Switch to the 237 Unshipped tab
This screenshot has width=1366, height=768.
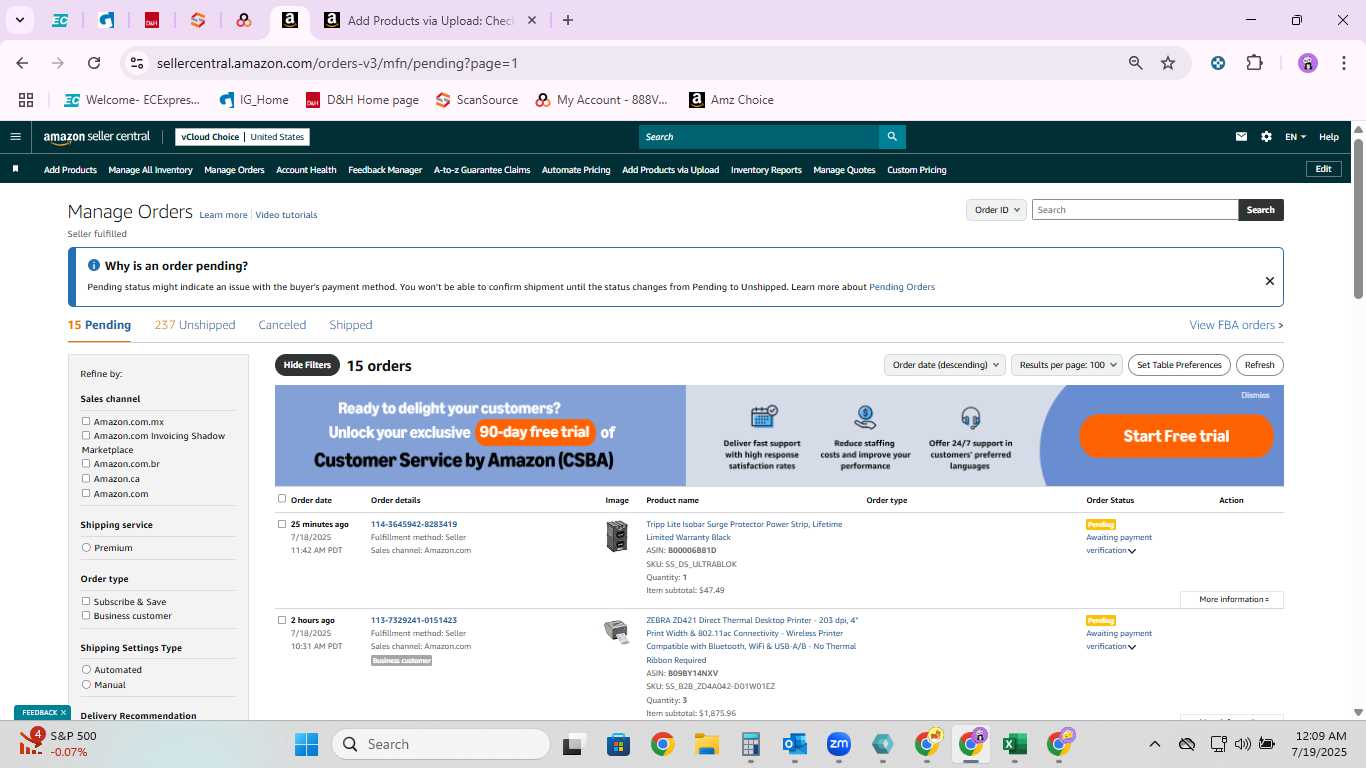195,325
